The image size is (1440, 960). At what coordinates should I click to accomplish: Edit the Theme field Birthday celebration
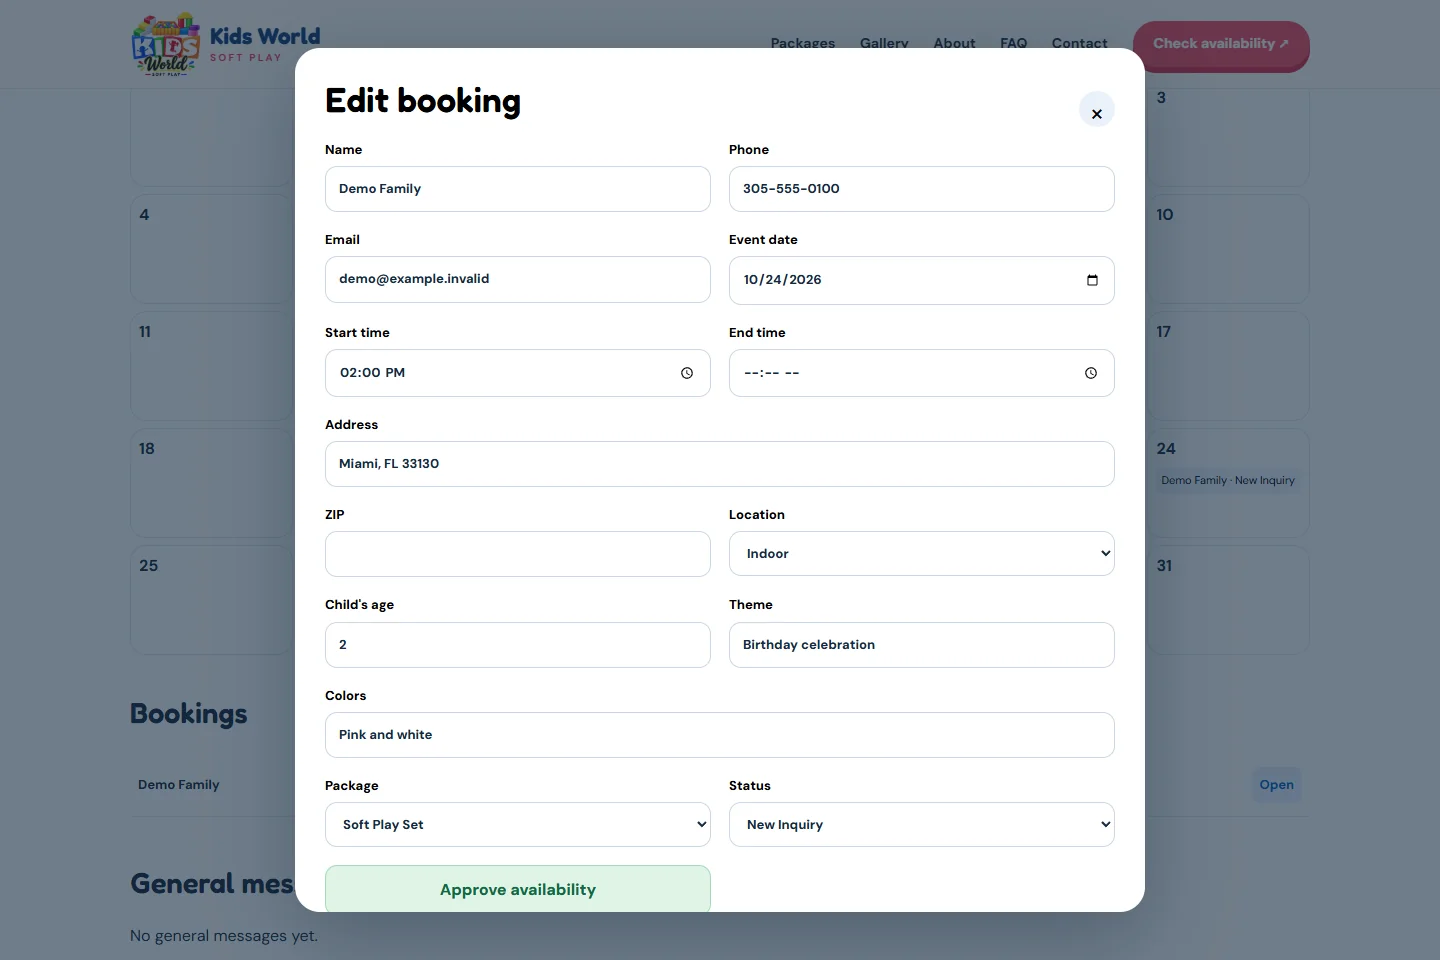(922, 645)
